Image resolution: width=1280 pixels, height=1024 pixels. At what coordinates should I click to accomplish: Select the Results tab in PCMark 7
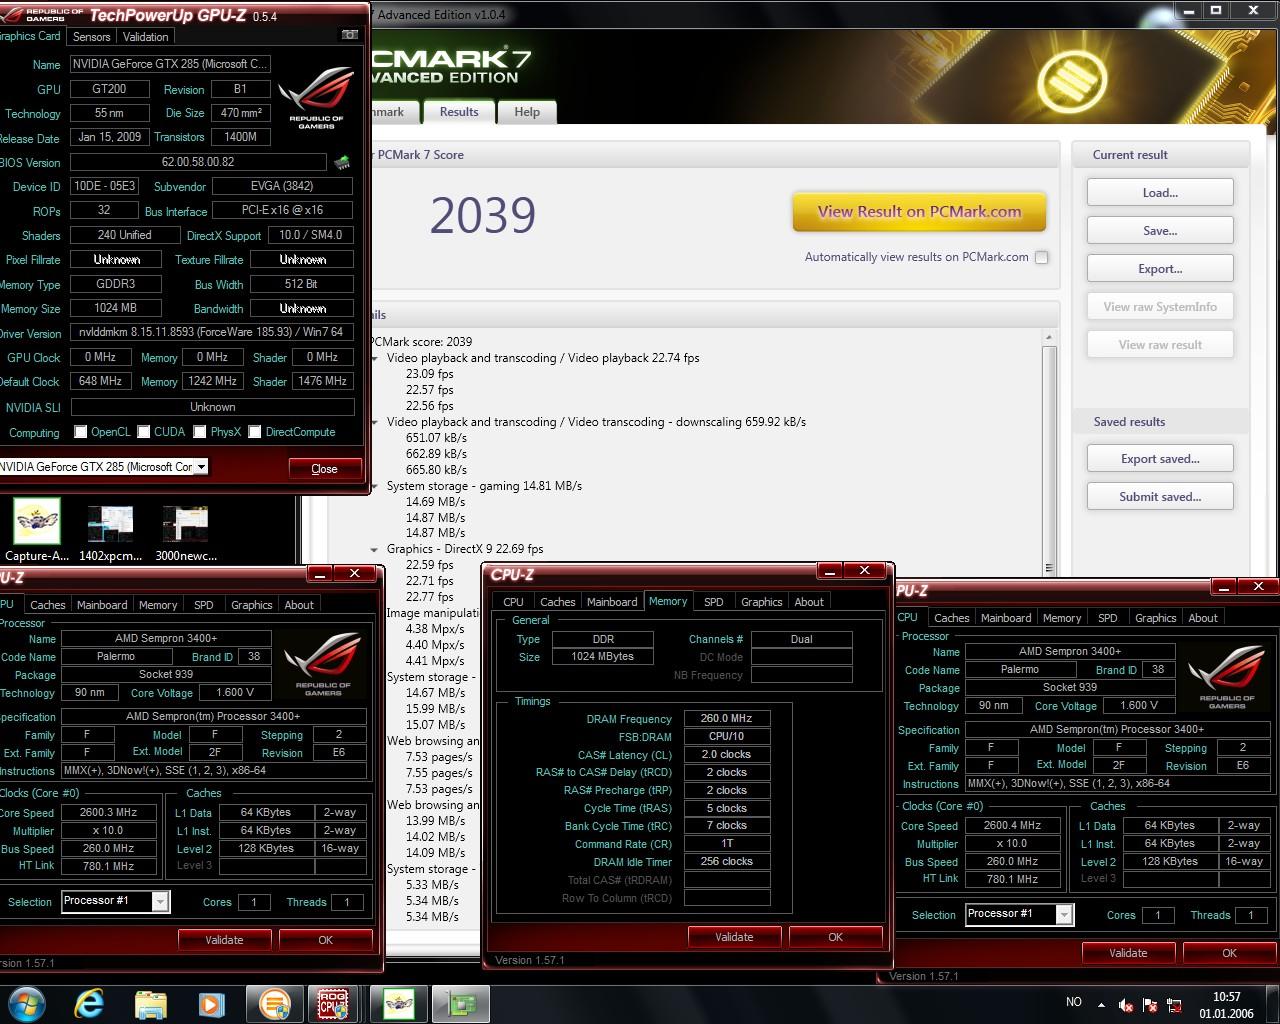[459, 112]
